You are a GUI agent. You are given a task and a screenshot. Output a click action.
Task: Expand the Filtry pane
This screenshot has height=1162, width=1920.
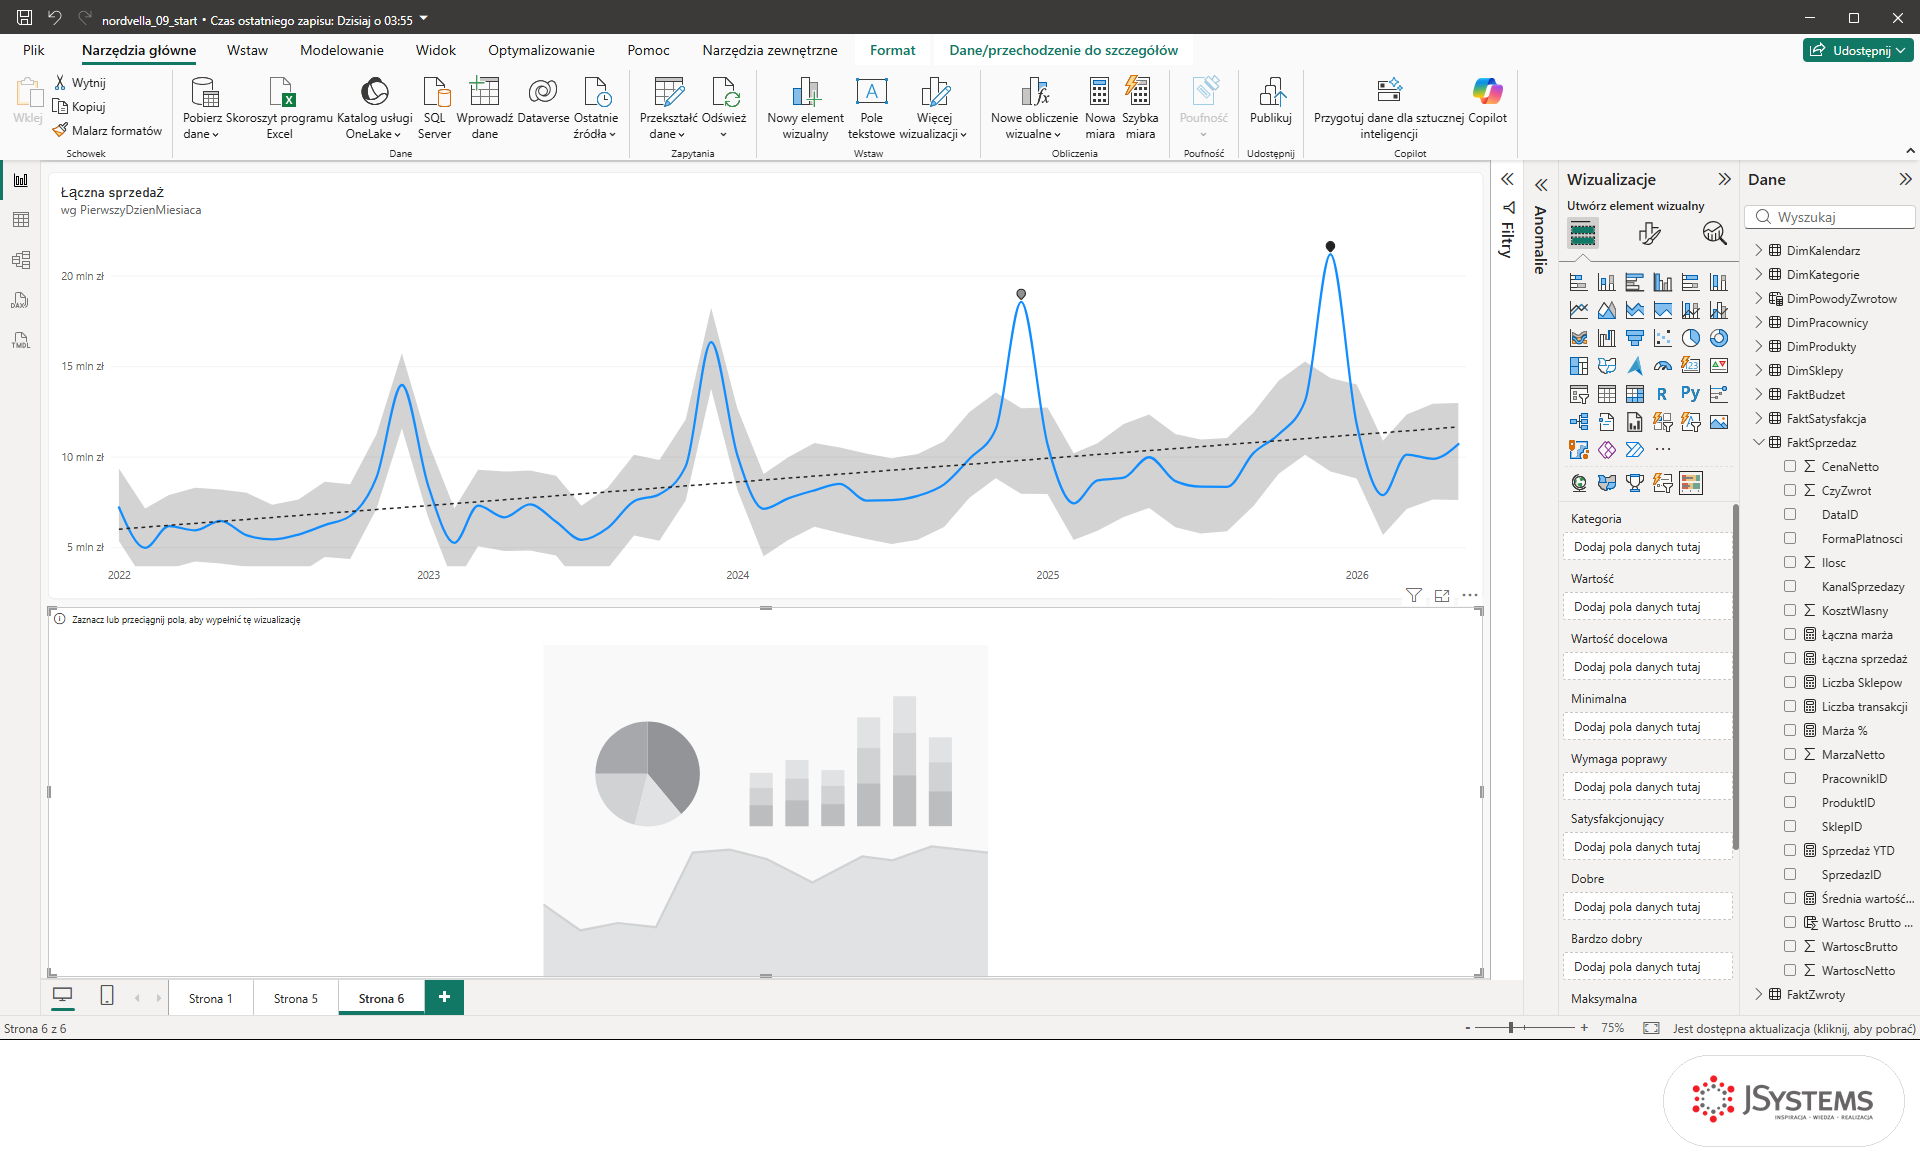[1507, 179]
